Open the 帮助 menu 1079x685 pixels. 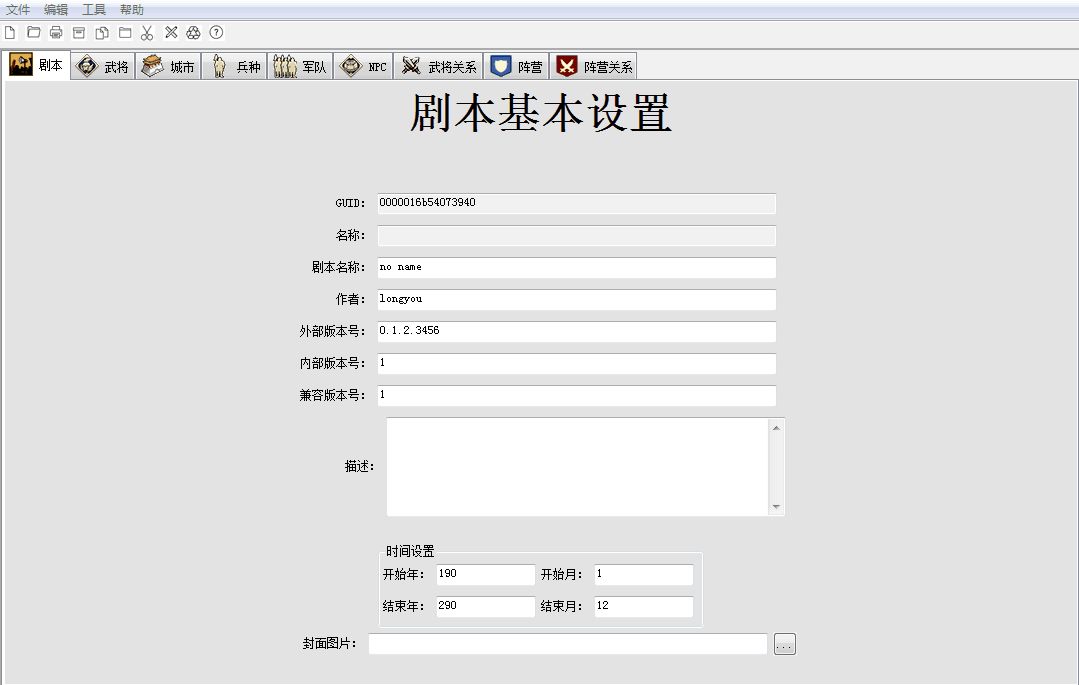click(x=131, y=10)
